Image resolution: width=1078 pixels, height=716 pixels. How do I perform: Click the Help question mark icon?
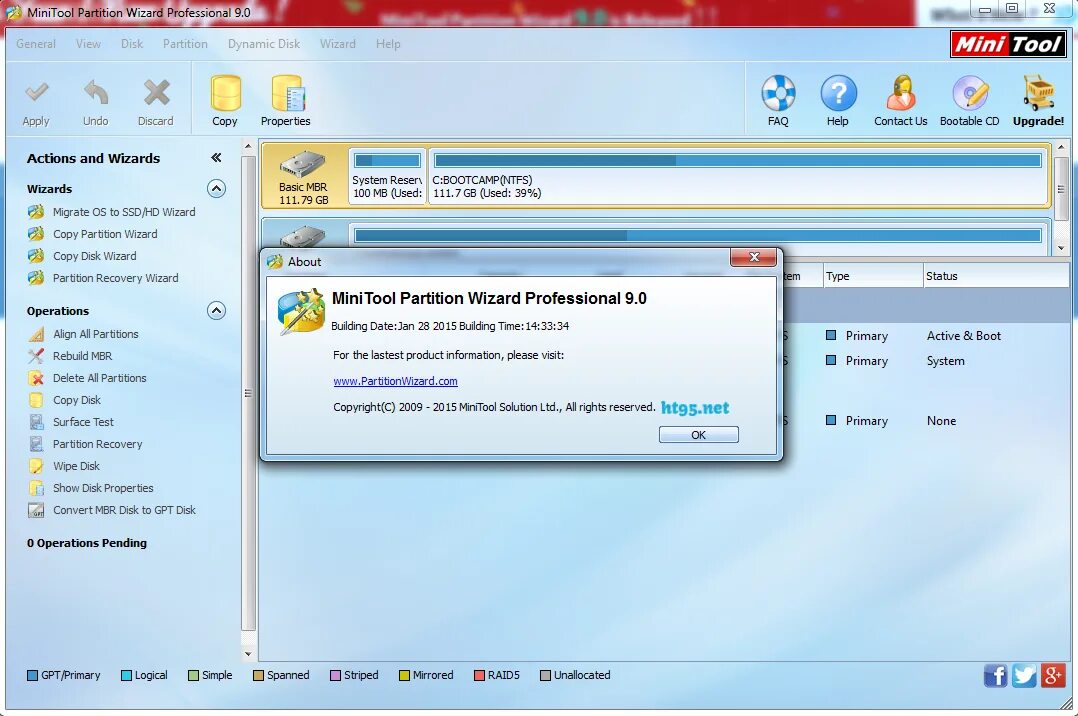click(838, 93)
